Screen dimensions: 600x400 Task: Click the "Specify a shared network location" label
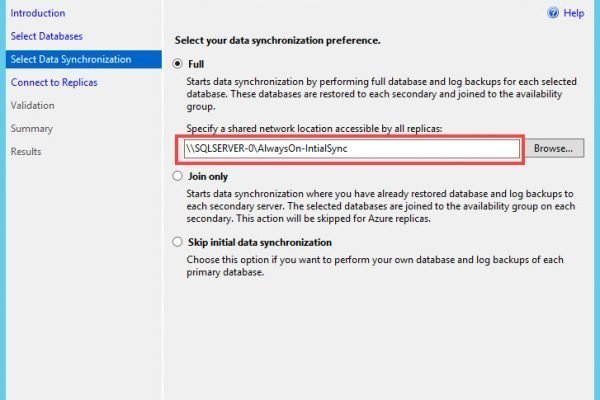pos(316,129)
